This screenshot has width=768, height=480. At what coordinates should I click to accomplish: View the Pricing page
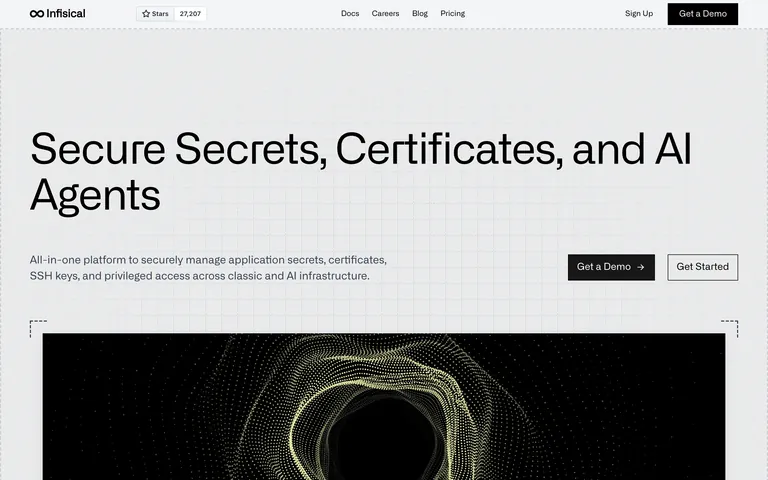click(453, 14)
